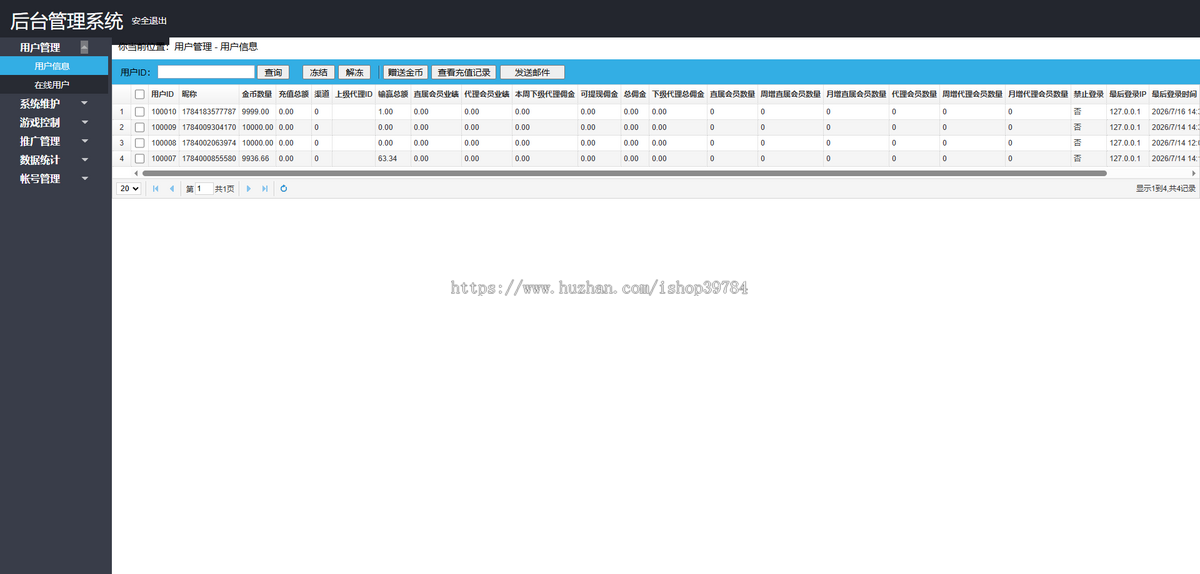
Task: Click left arrow of horizontal scrollbar
Action: (x=138, y=173)
